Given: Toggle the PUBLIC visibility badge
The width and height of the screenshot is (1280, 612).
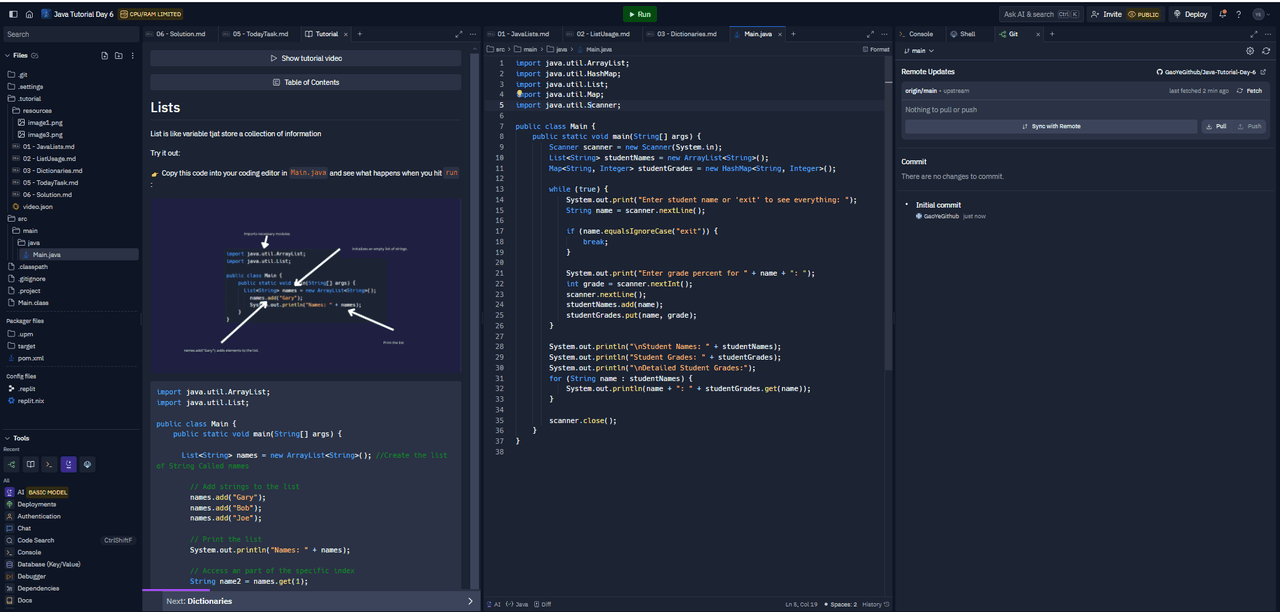Looking at the screenshot, I should coord(1144,14).
